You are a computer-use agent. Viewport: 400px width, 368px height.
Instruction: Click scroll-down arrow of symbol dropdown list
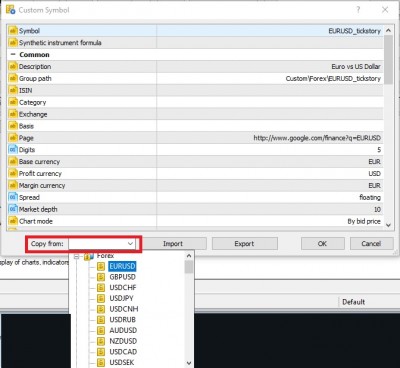[189, 363]
